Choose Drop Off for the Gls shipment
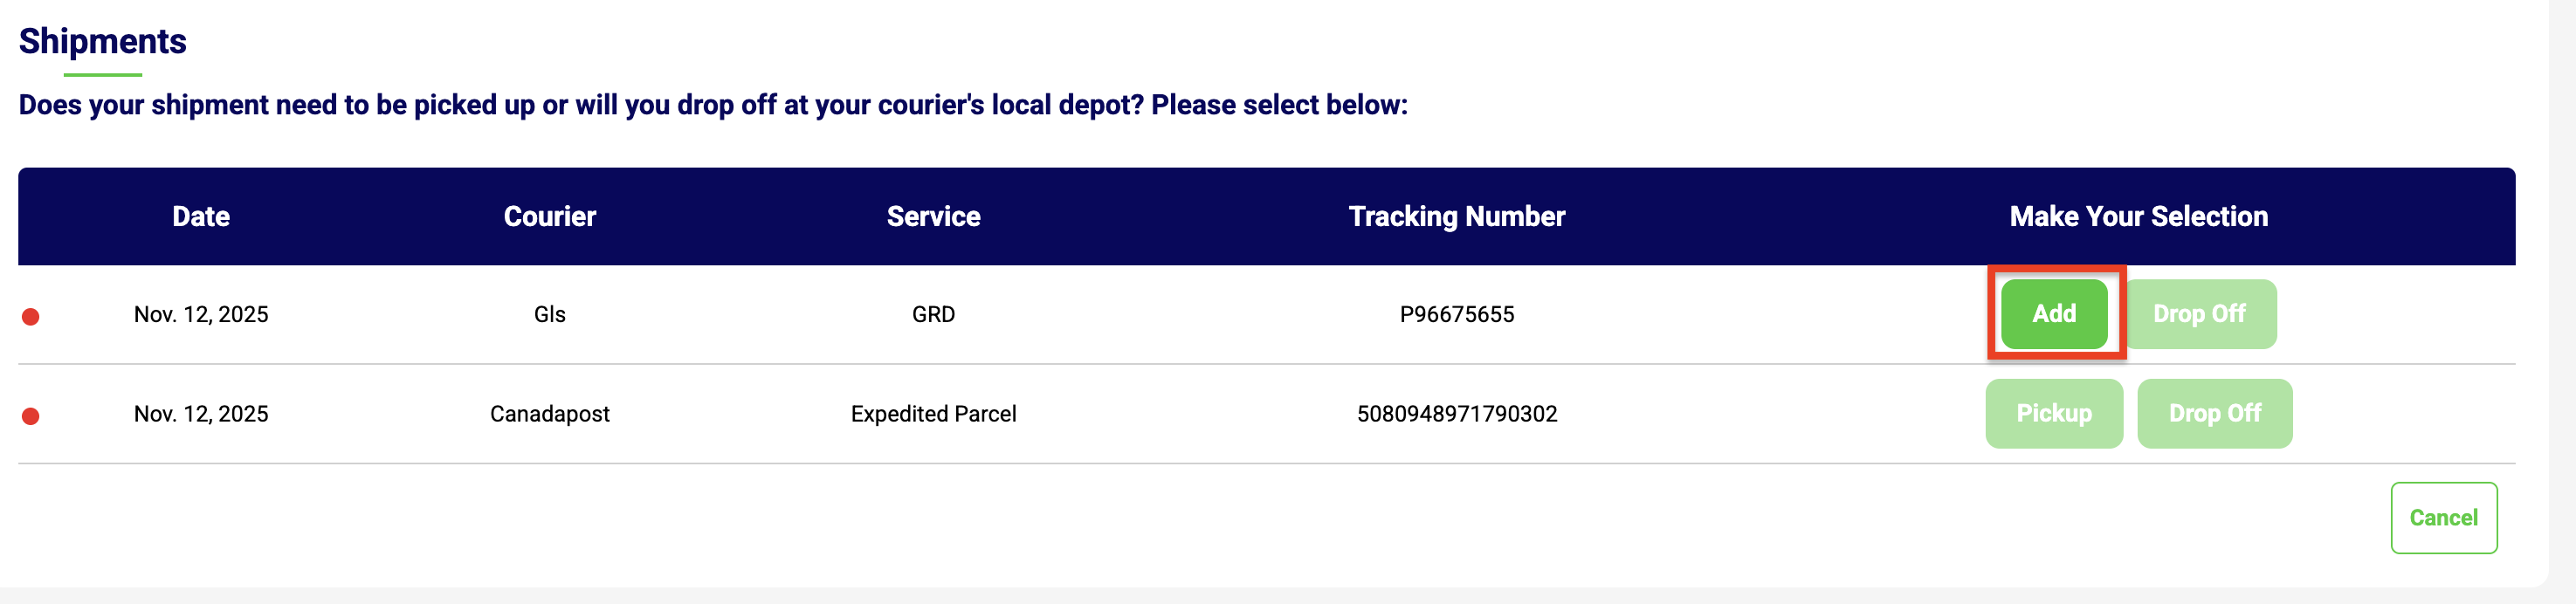The image size is (2576, 604). (2199, 314)
